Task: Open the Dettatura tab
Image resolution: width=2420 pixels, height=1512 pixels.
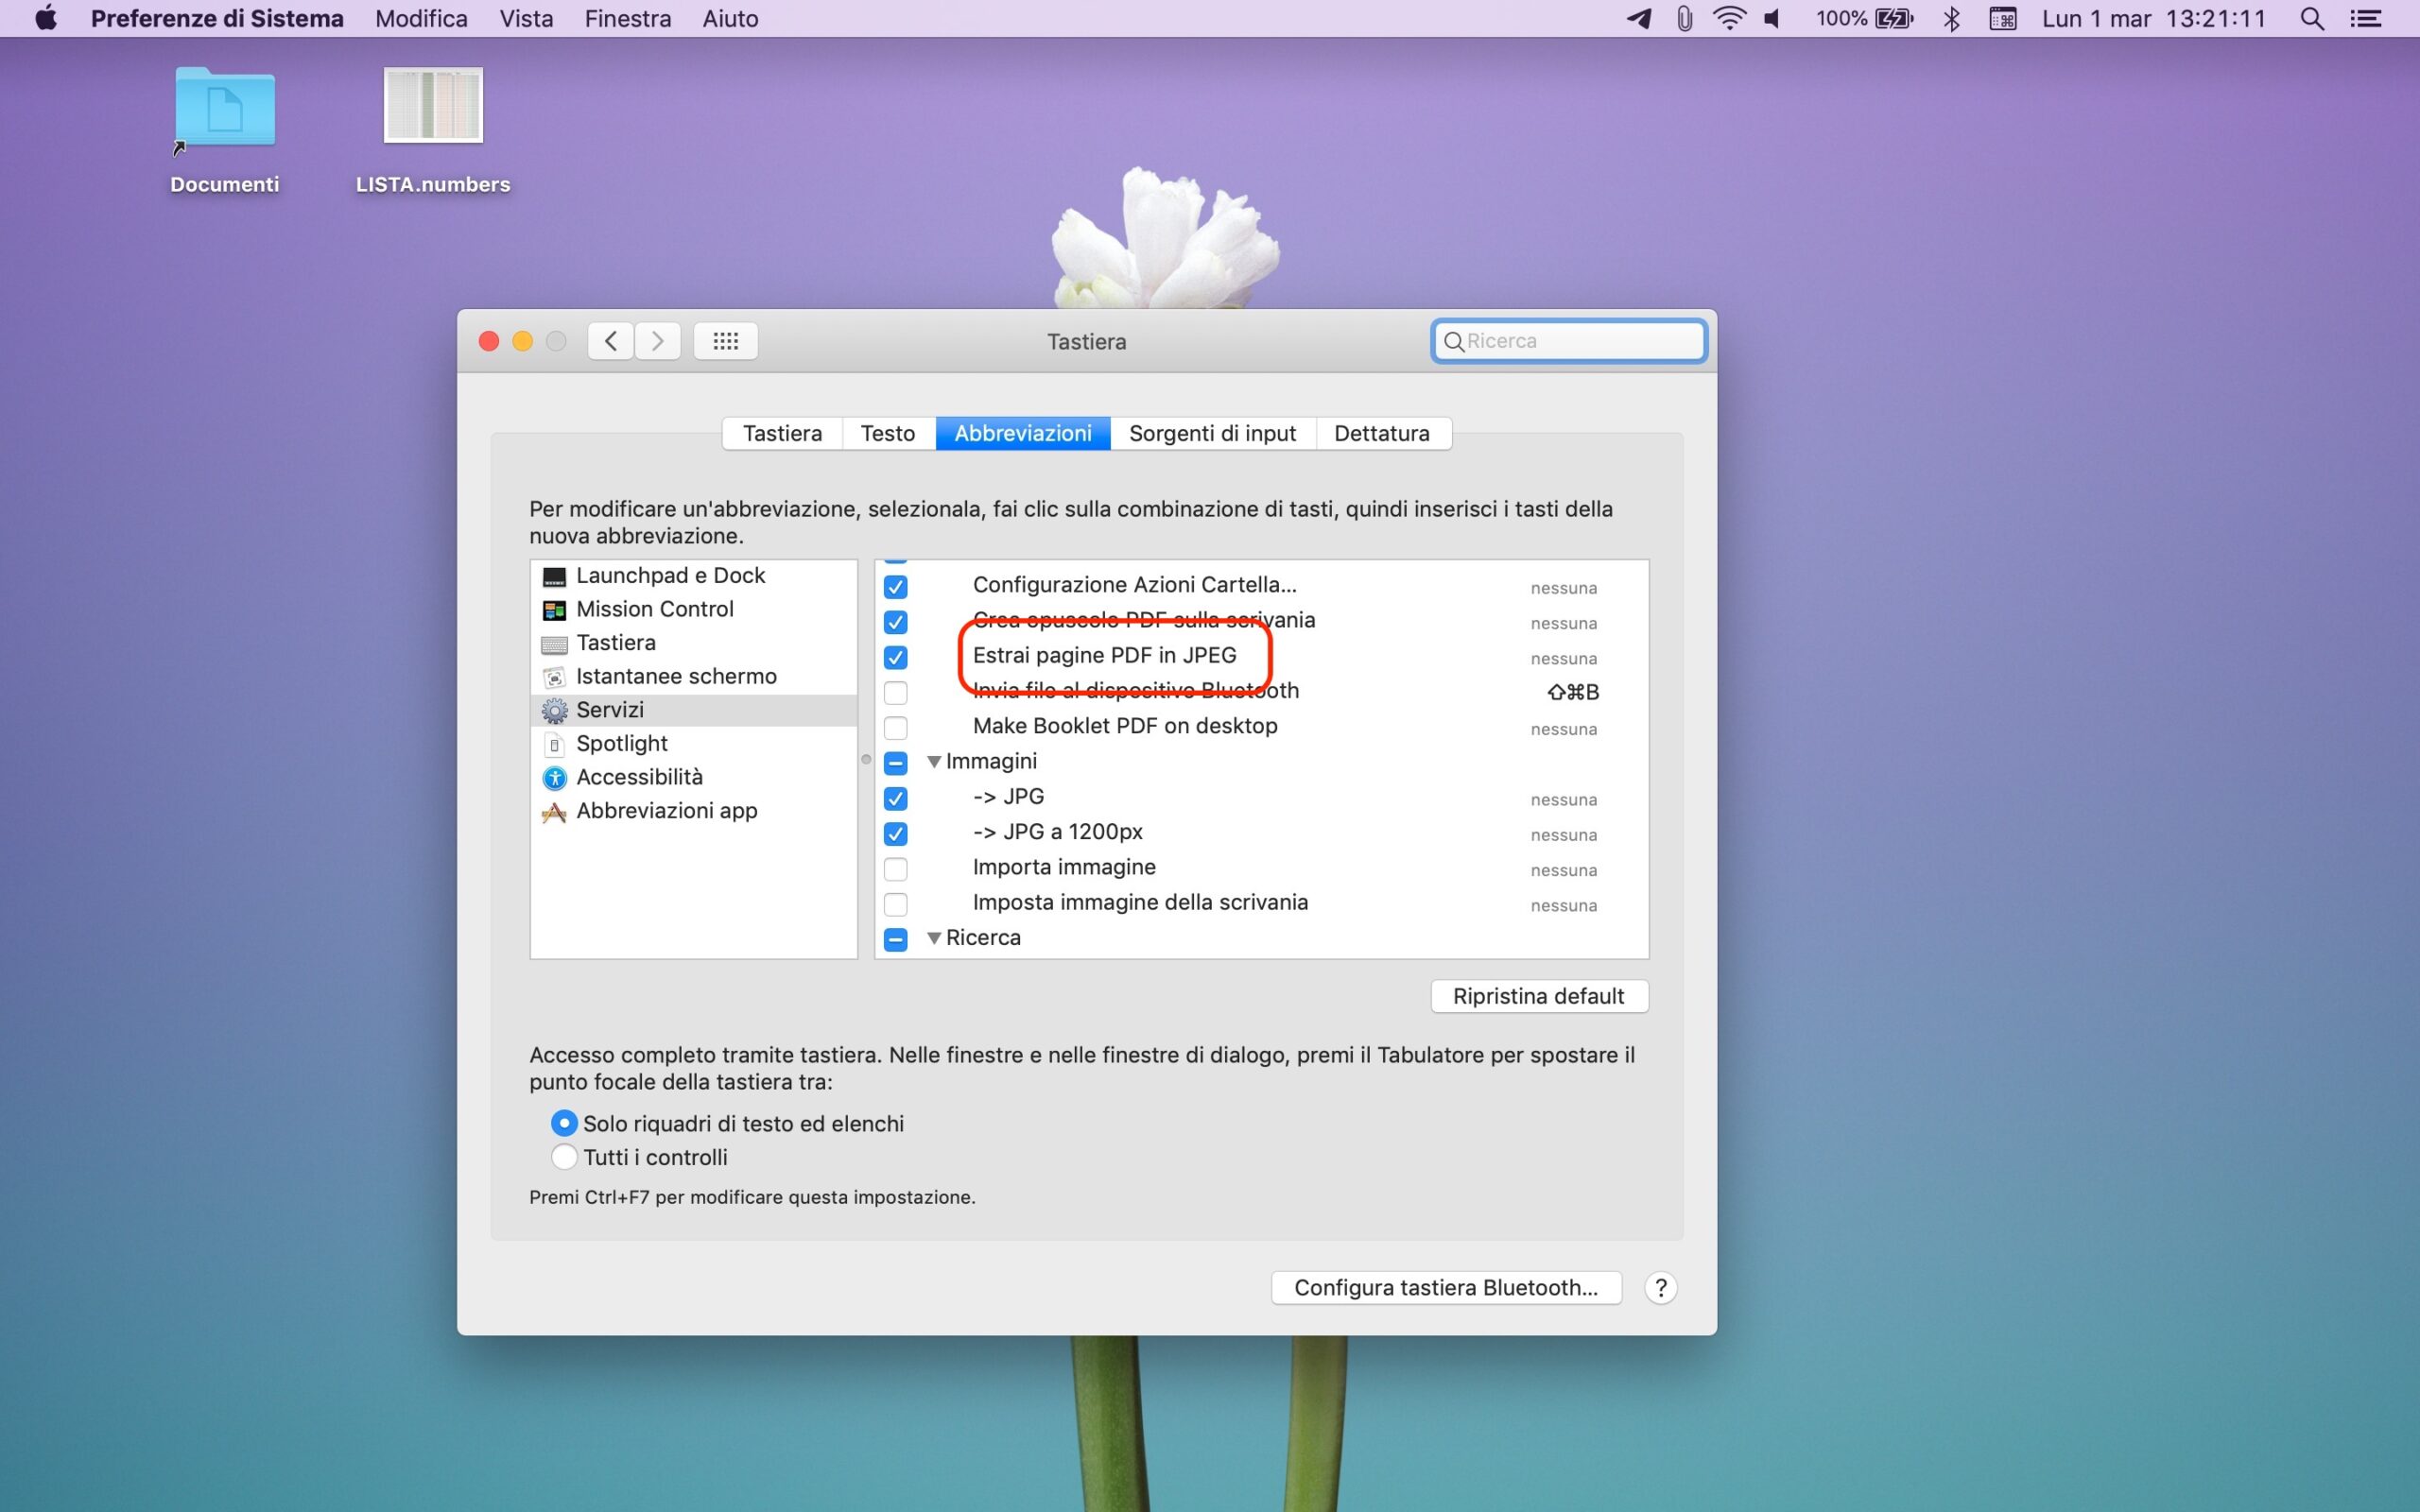Action: (x=1381, y=433)
